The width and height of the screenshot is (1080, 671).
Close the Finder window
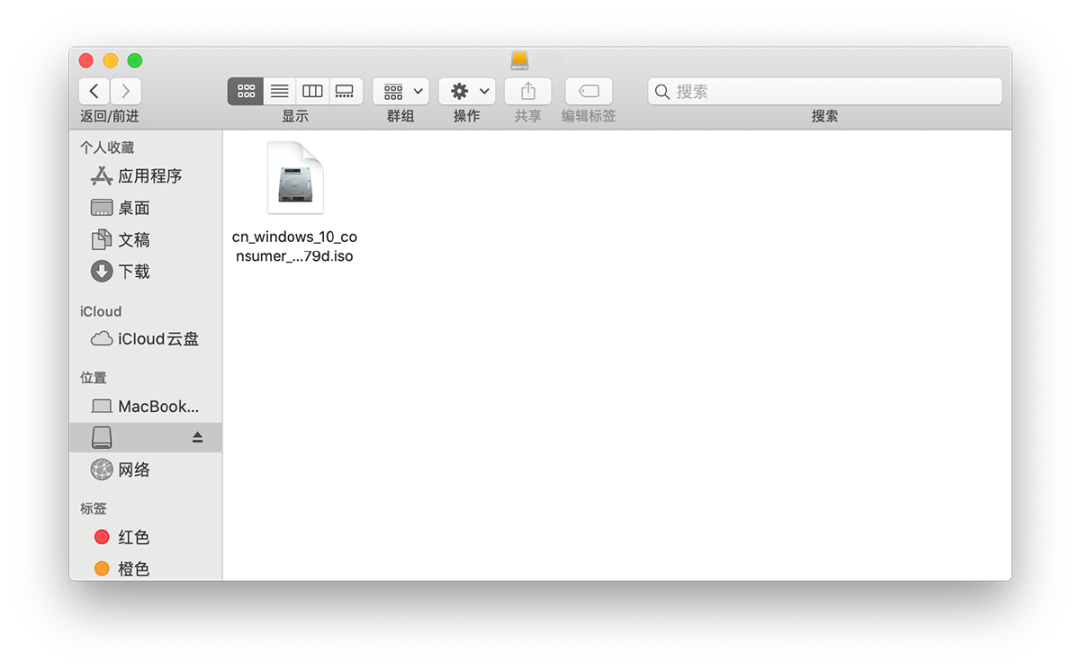coord(86,61)
